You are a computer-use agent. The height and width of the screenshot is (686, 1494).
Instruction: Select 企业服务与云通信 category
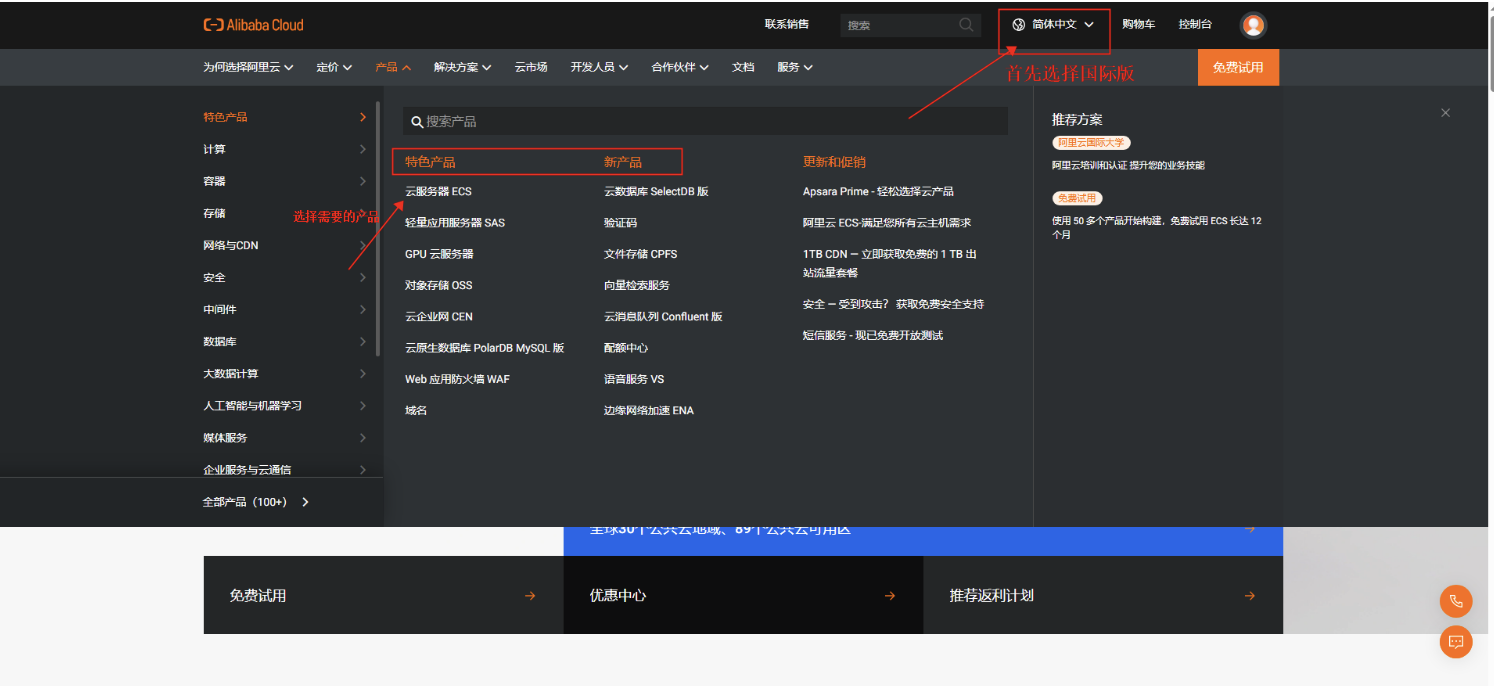point(285,469)
